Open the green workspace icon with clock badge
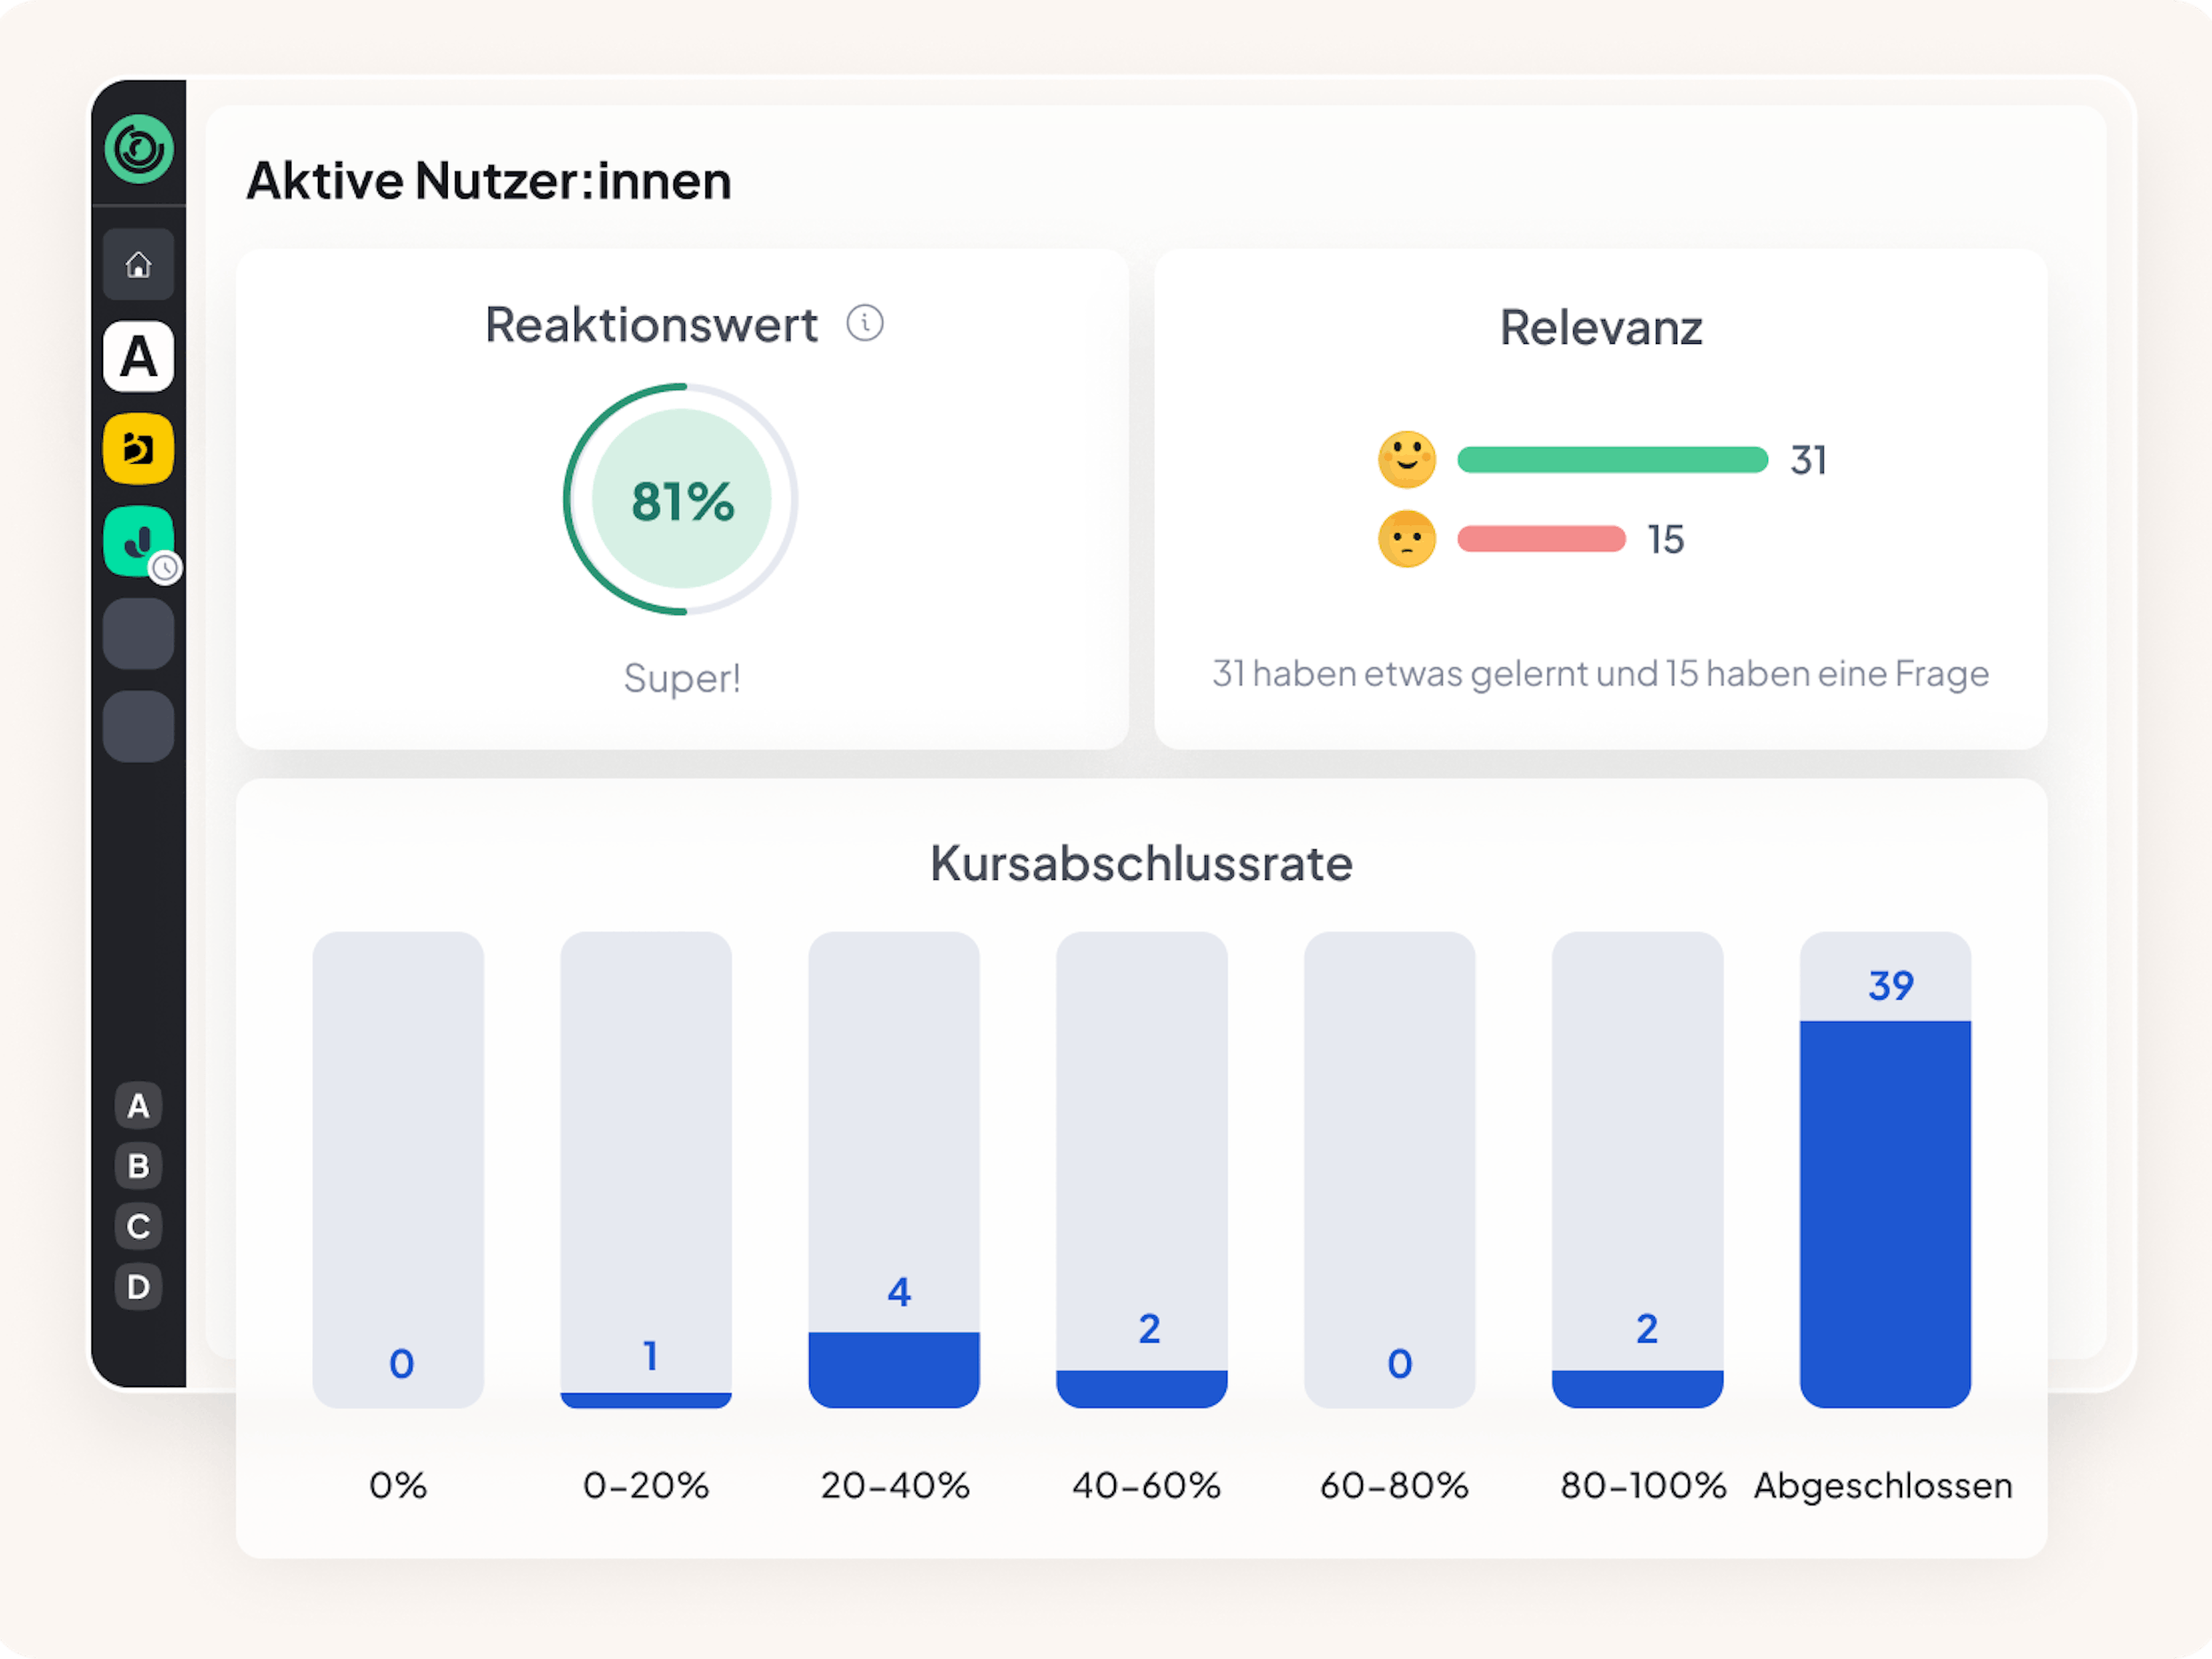The height and width of the screenshot is (1659, 2212). (138, 541)
